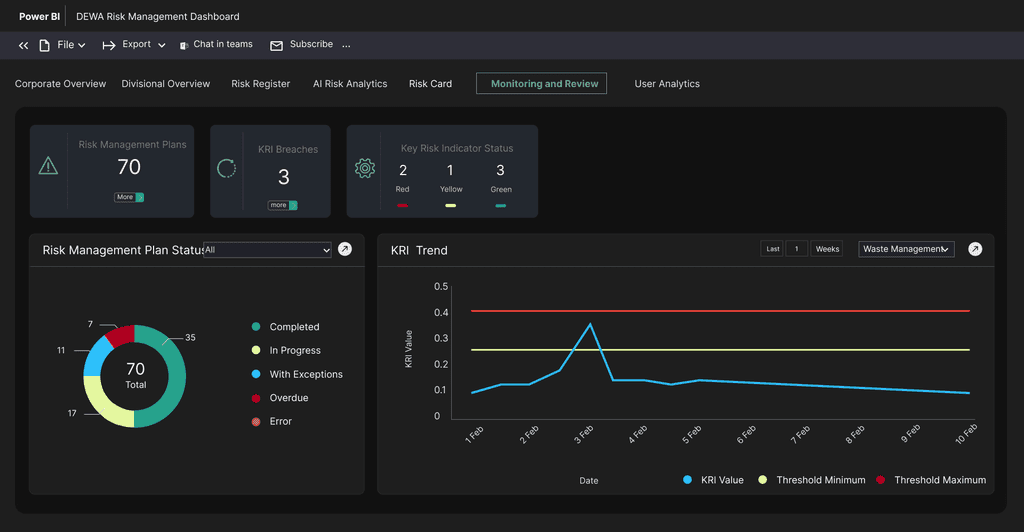Click the Yellow count 1
Image resolution: width=1024 pixels, height=532 pixels.
450,170
